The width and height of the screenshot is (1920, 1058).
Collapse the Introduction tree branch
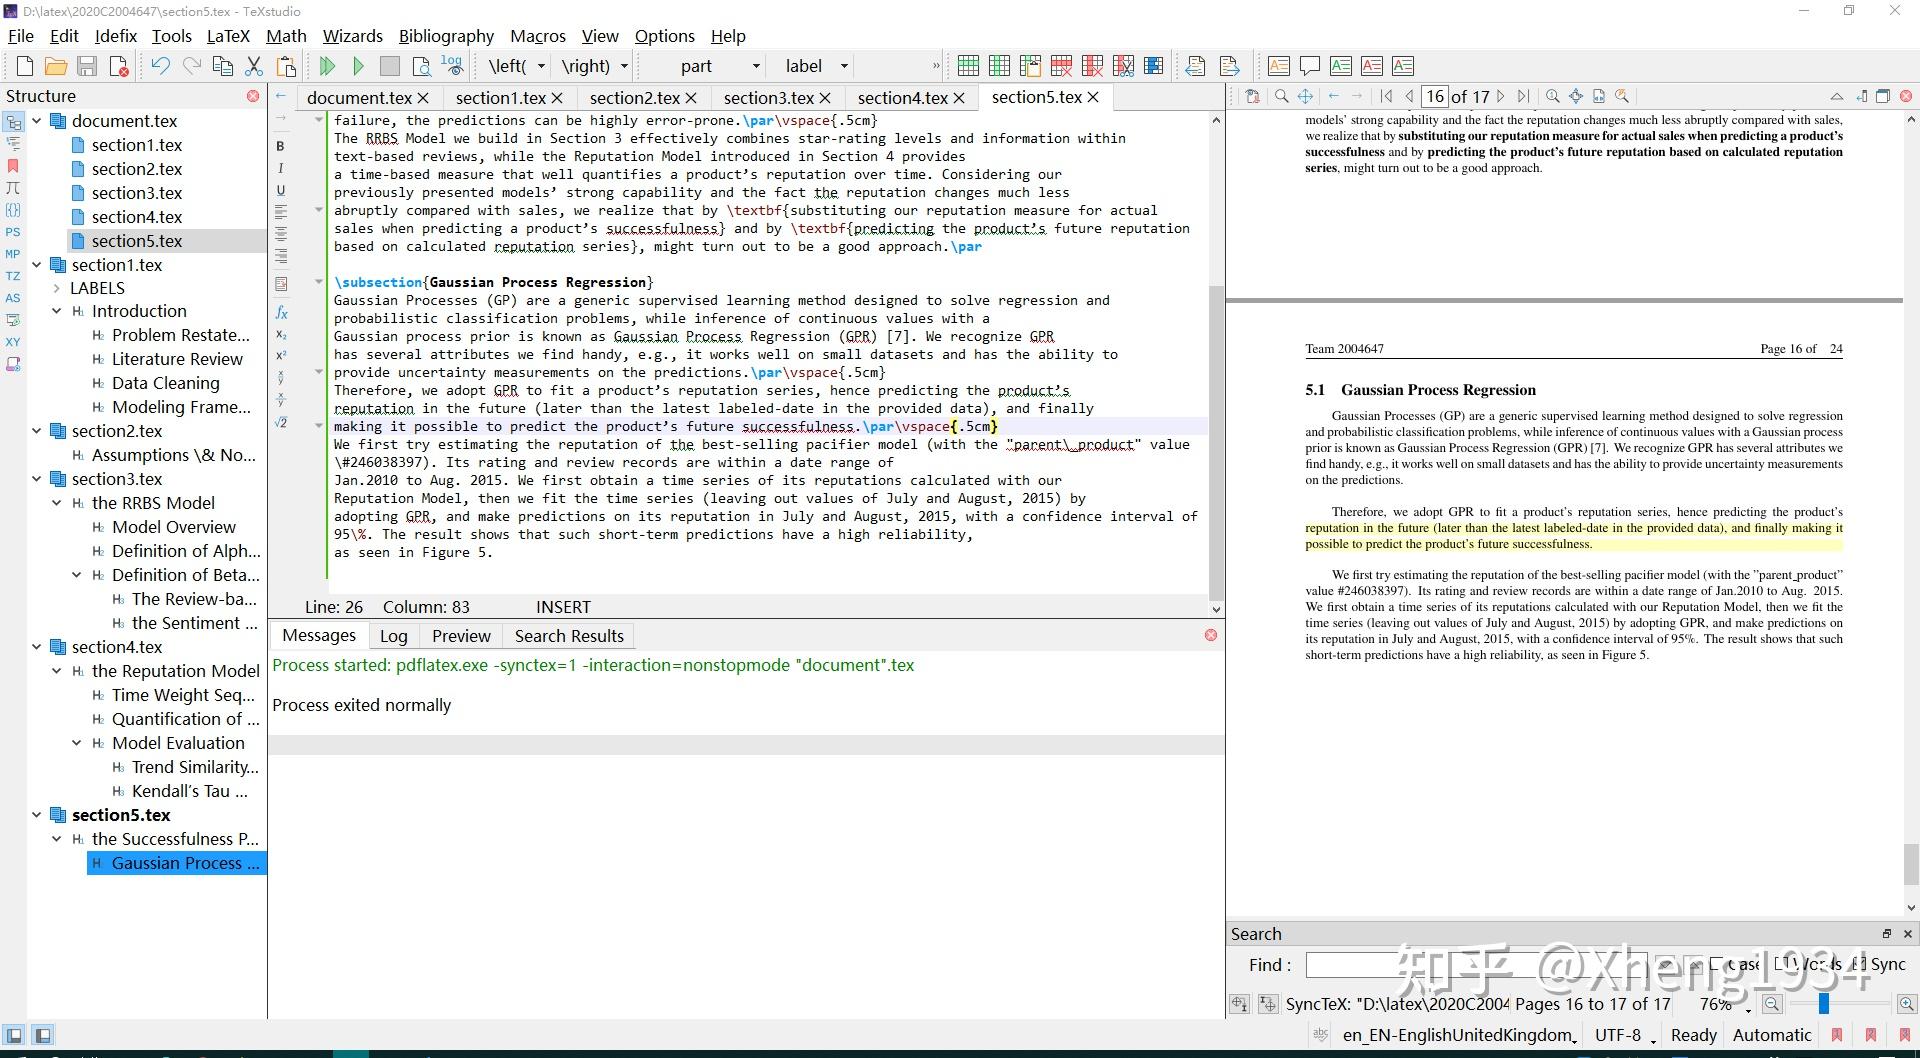pyautogui.click(x=57, y=311)
